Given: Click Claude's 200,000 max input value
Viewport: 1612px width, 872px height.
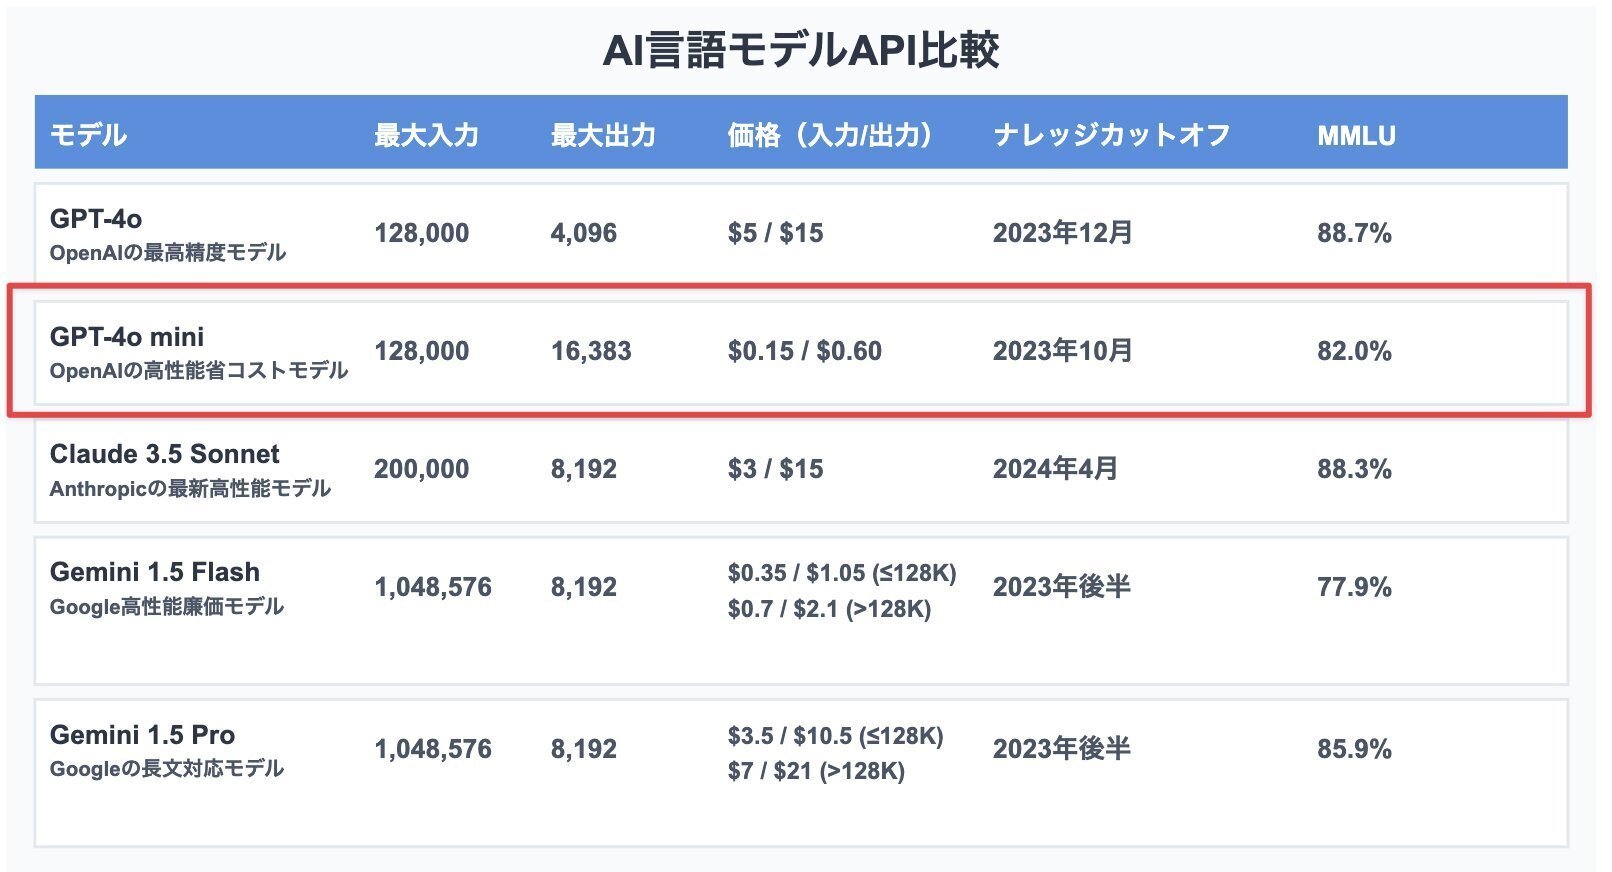Looking at the screenshot, I should pyautogui.click(x=421, y=469).
